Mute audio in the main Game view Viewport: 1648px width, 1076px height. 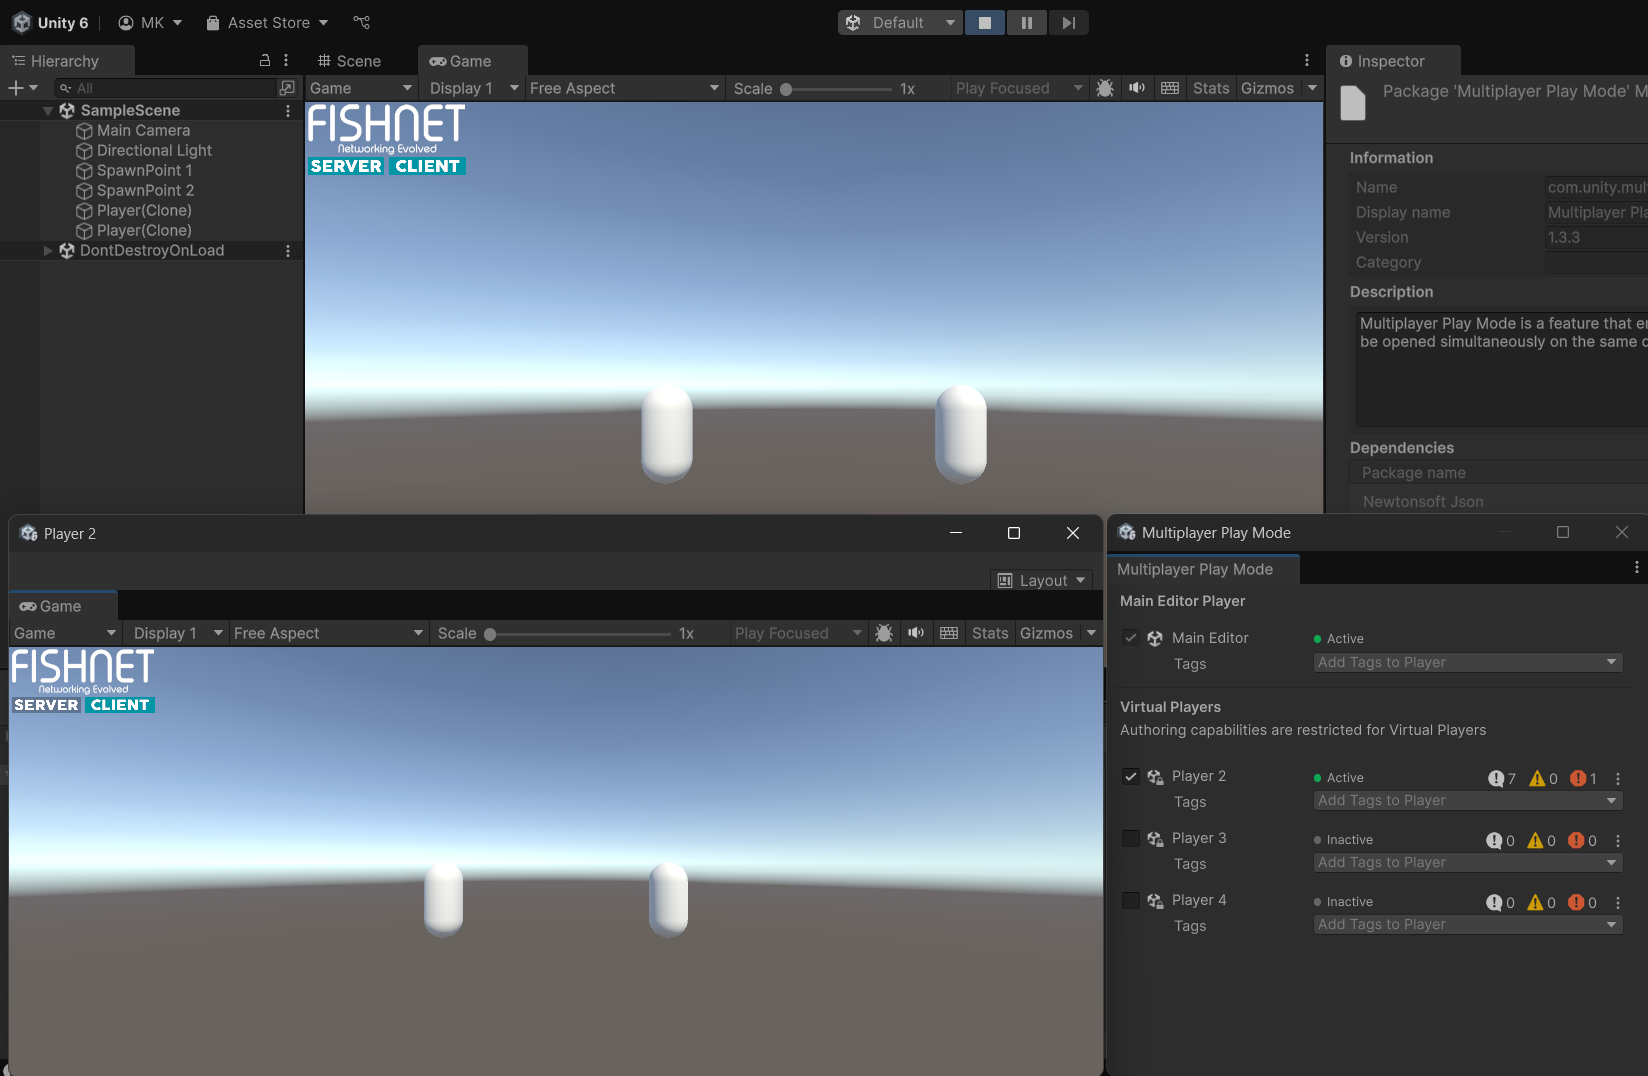pos(1137,88)
